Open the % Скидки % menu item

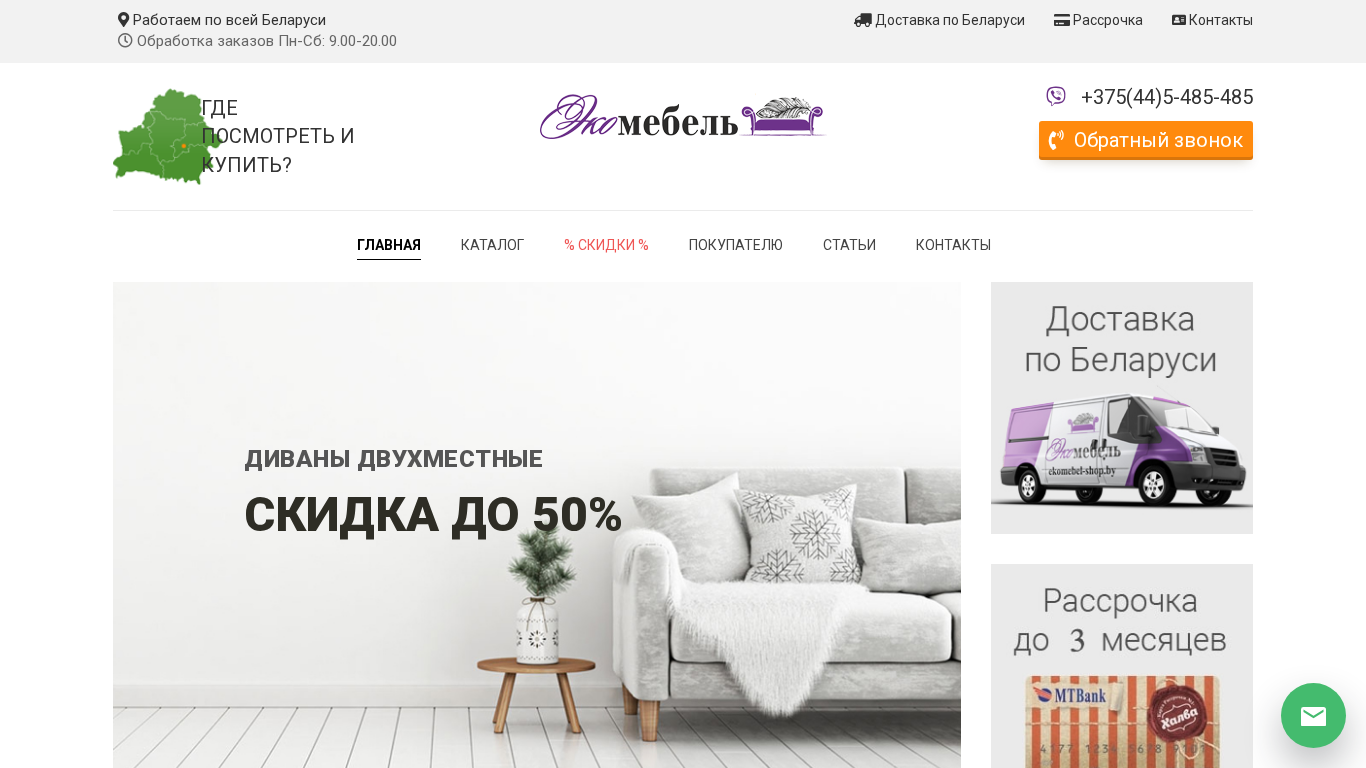(606, 245)
